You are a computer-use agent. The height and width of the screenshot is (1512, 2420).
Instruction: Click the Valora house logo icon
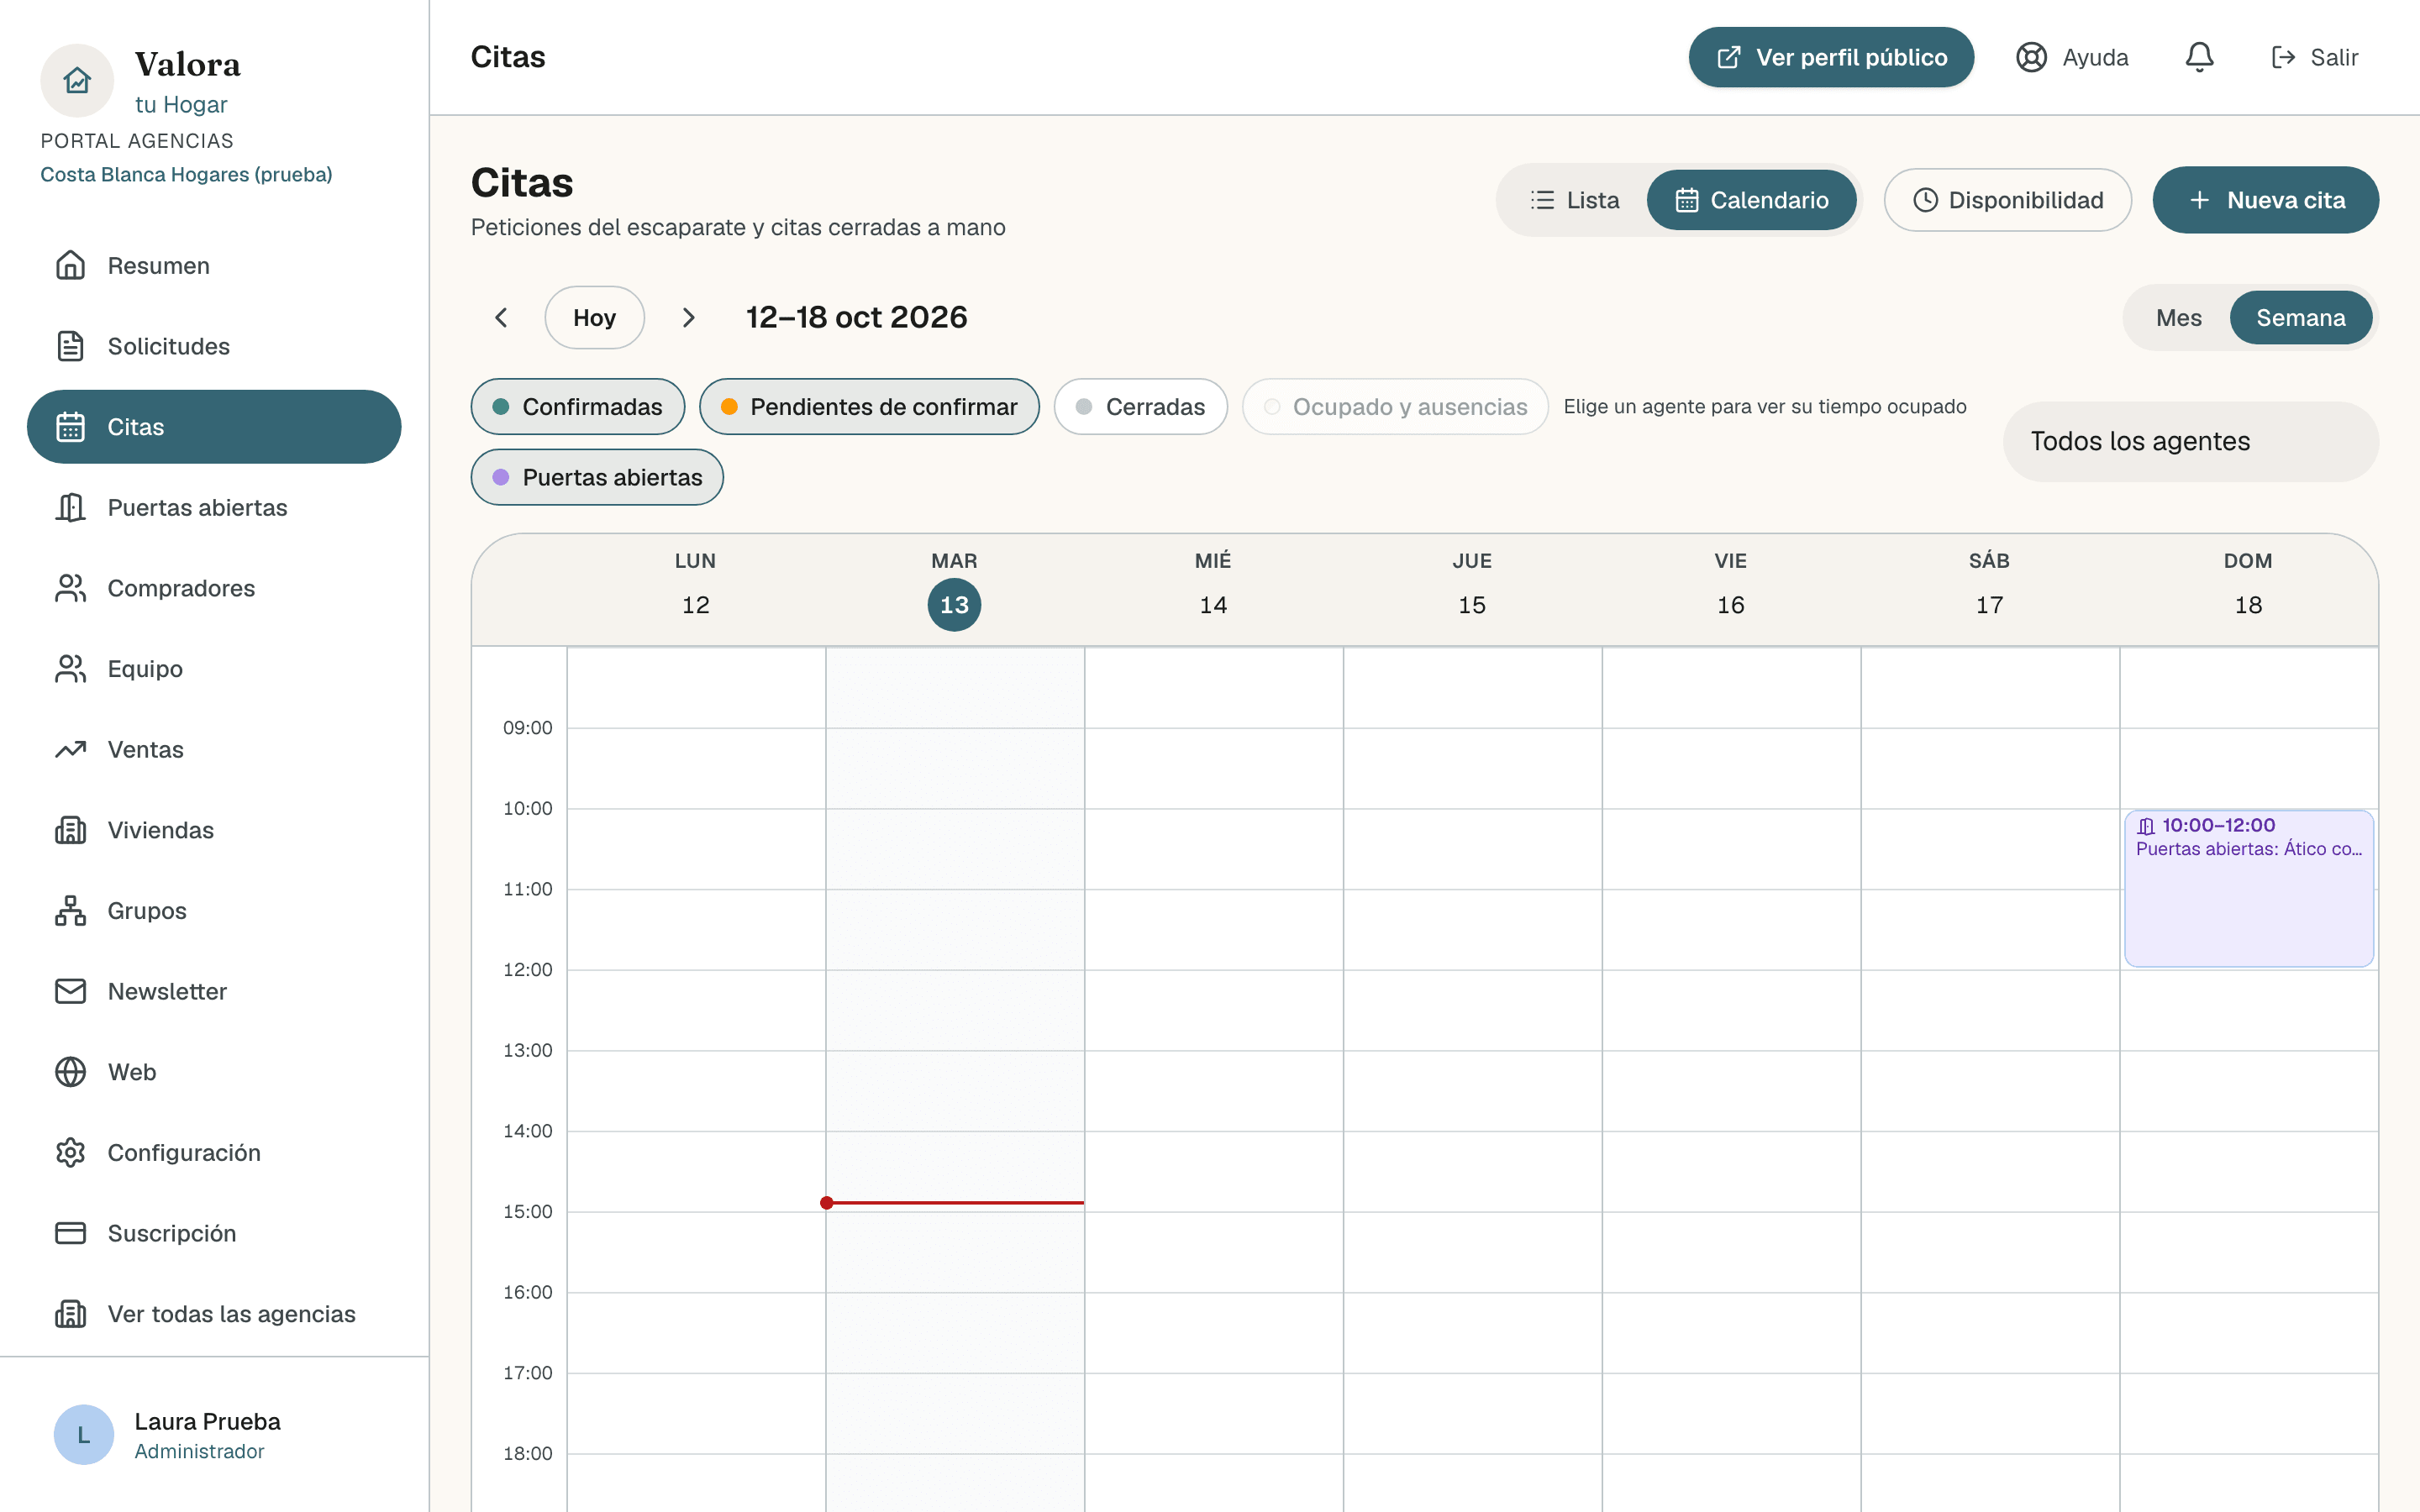[x=77, y=80]
